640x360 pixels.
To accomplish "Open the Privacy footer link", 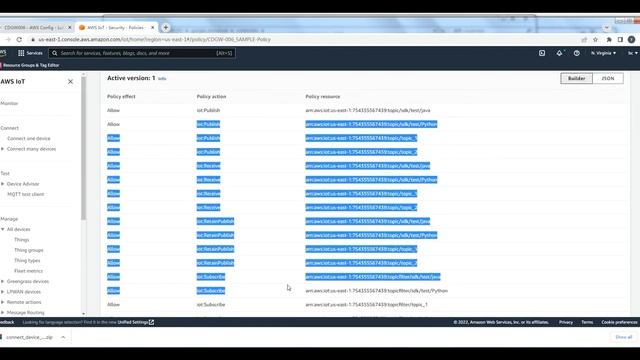I will 566,322.
